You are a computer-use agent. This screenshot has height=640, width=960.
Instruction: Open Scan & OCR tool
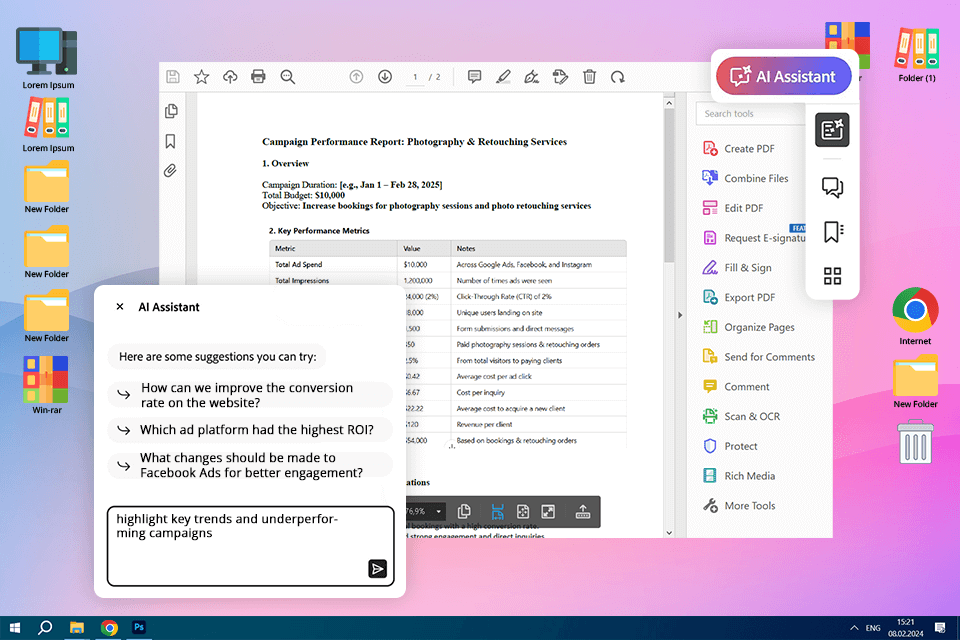pos(741,416)
